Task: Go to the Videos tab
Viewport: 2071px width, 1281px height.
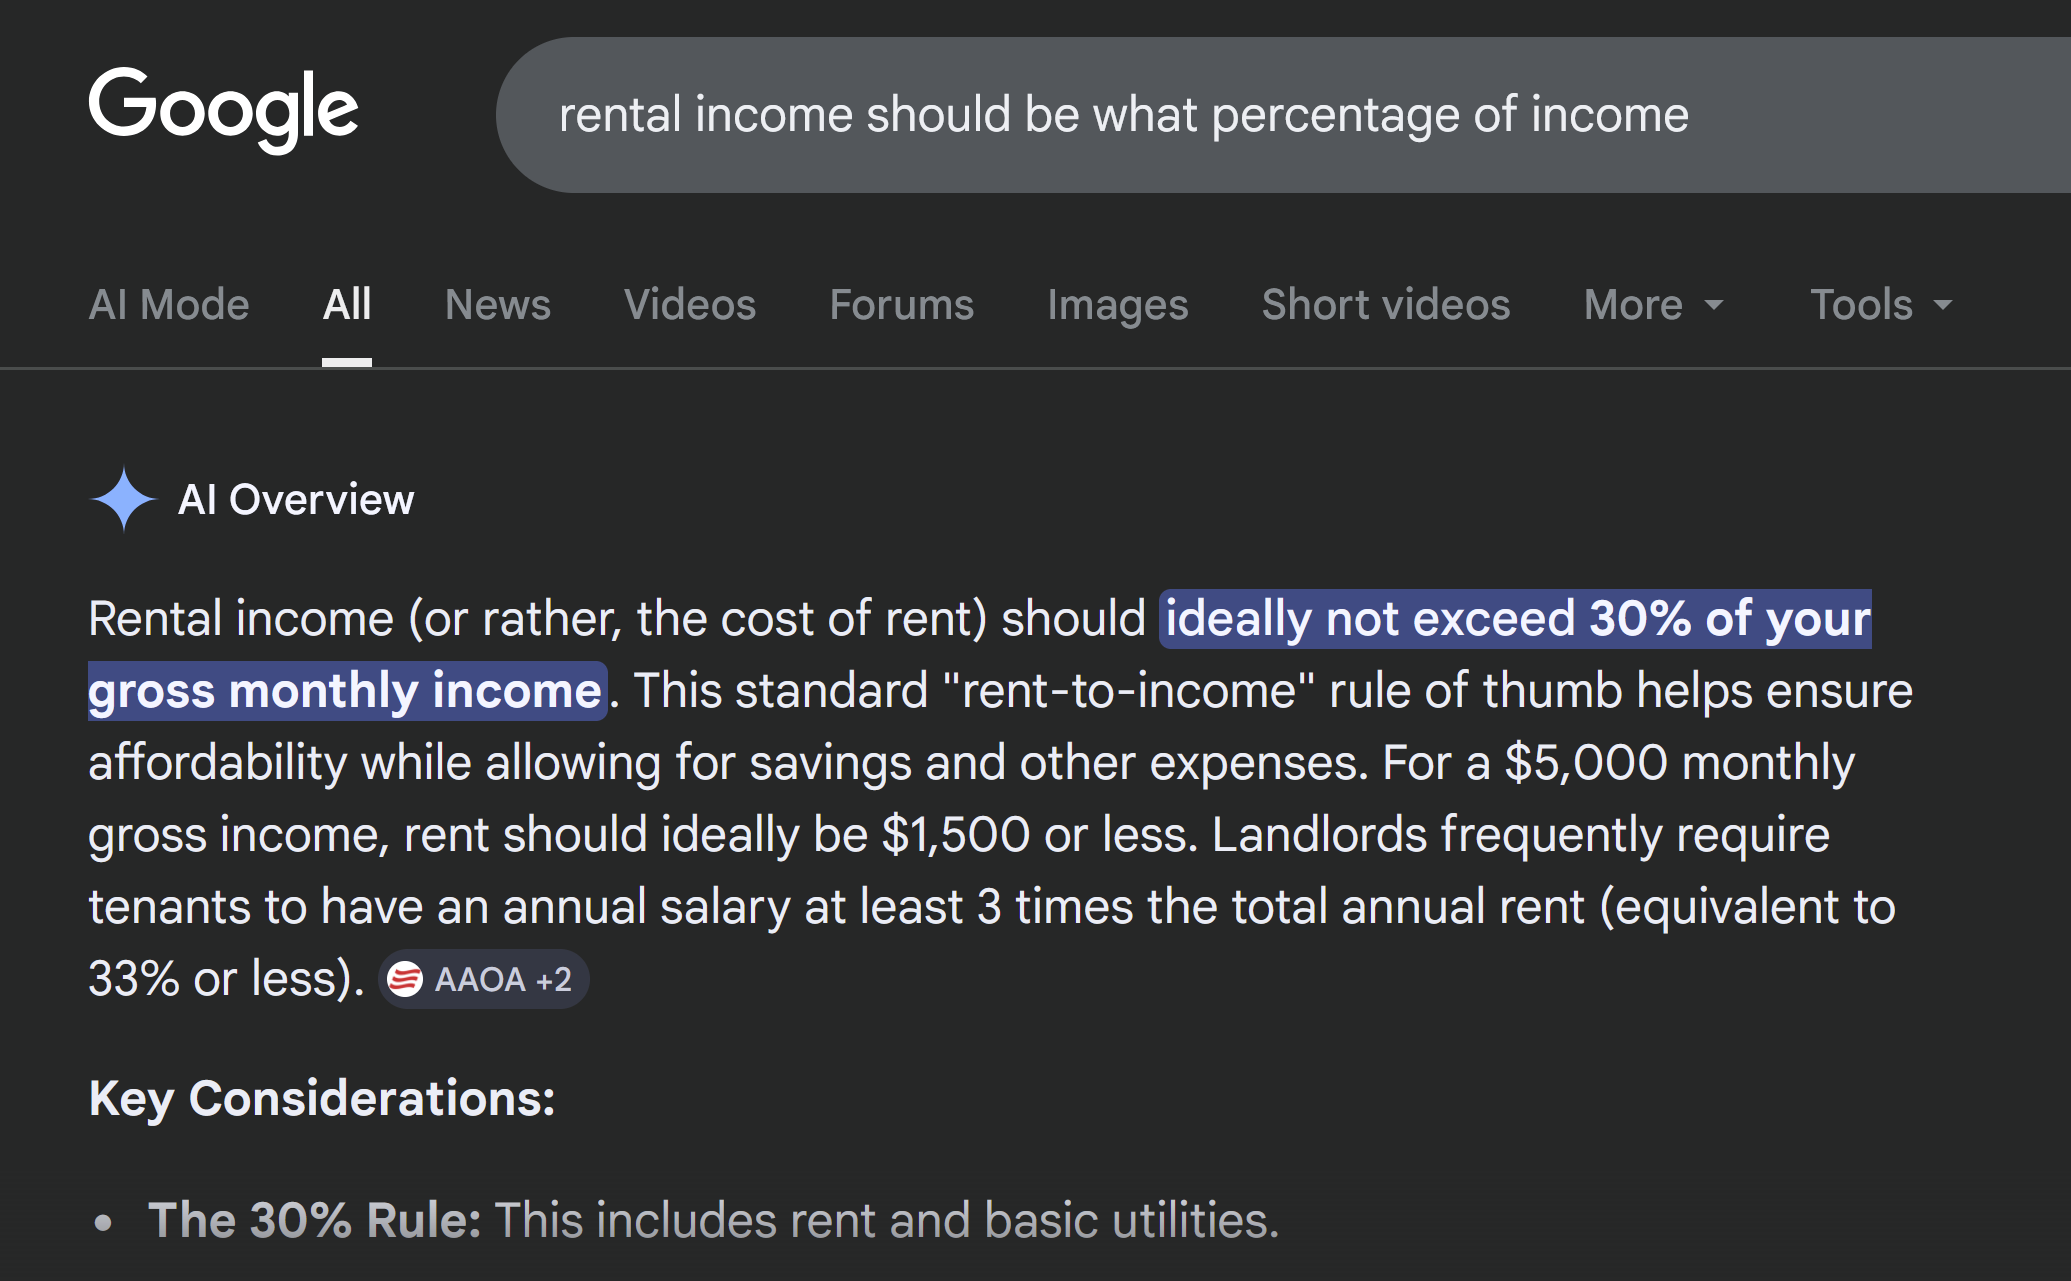Action: pyautogui.click(x=689, y=305)
